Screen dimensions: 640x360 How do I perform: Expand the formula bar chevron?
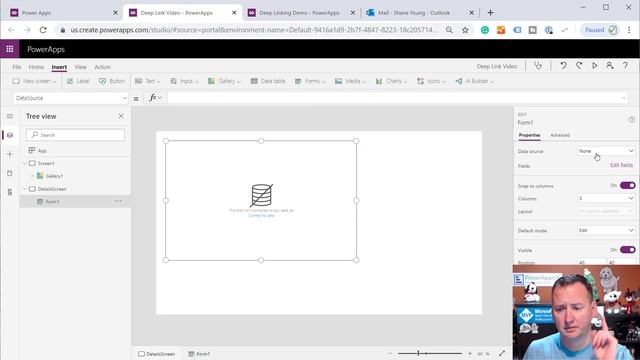[x=624, y=98]
